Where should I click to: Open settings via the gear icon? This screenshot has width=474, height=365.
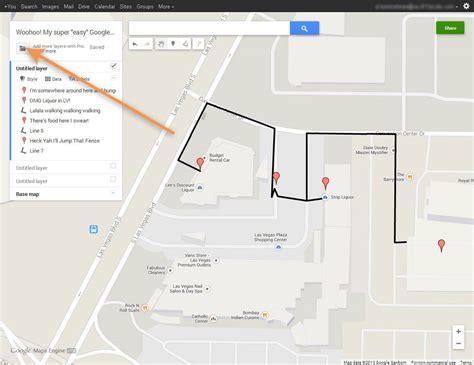(x=466, y=6)
